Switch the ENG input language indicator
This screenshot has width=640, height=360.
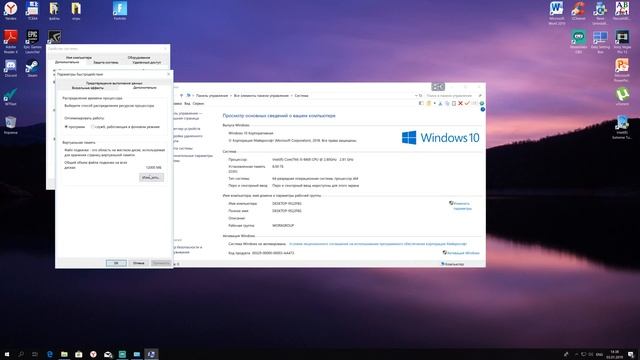pos(599,354)
